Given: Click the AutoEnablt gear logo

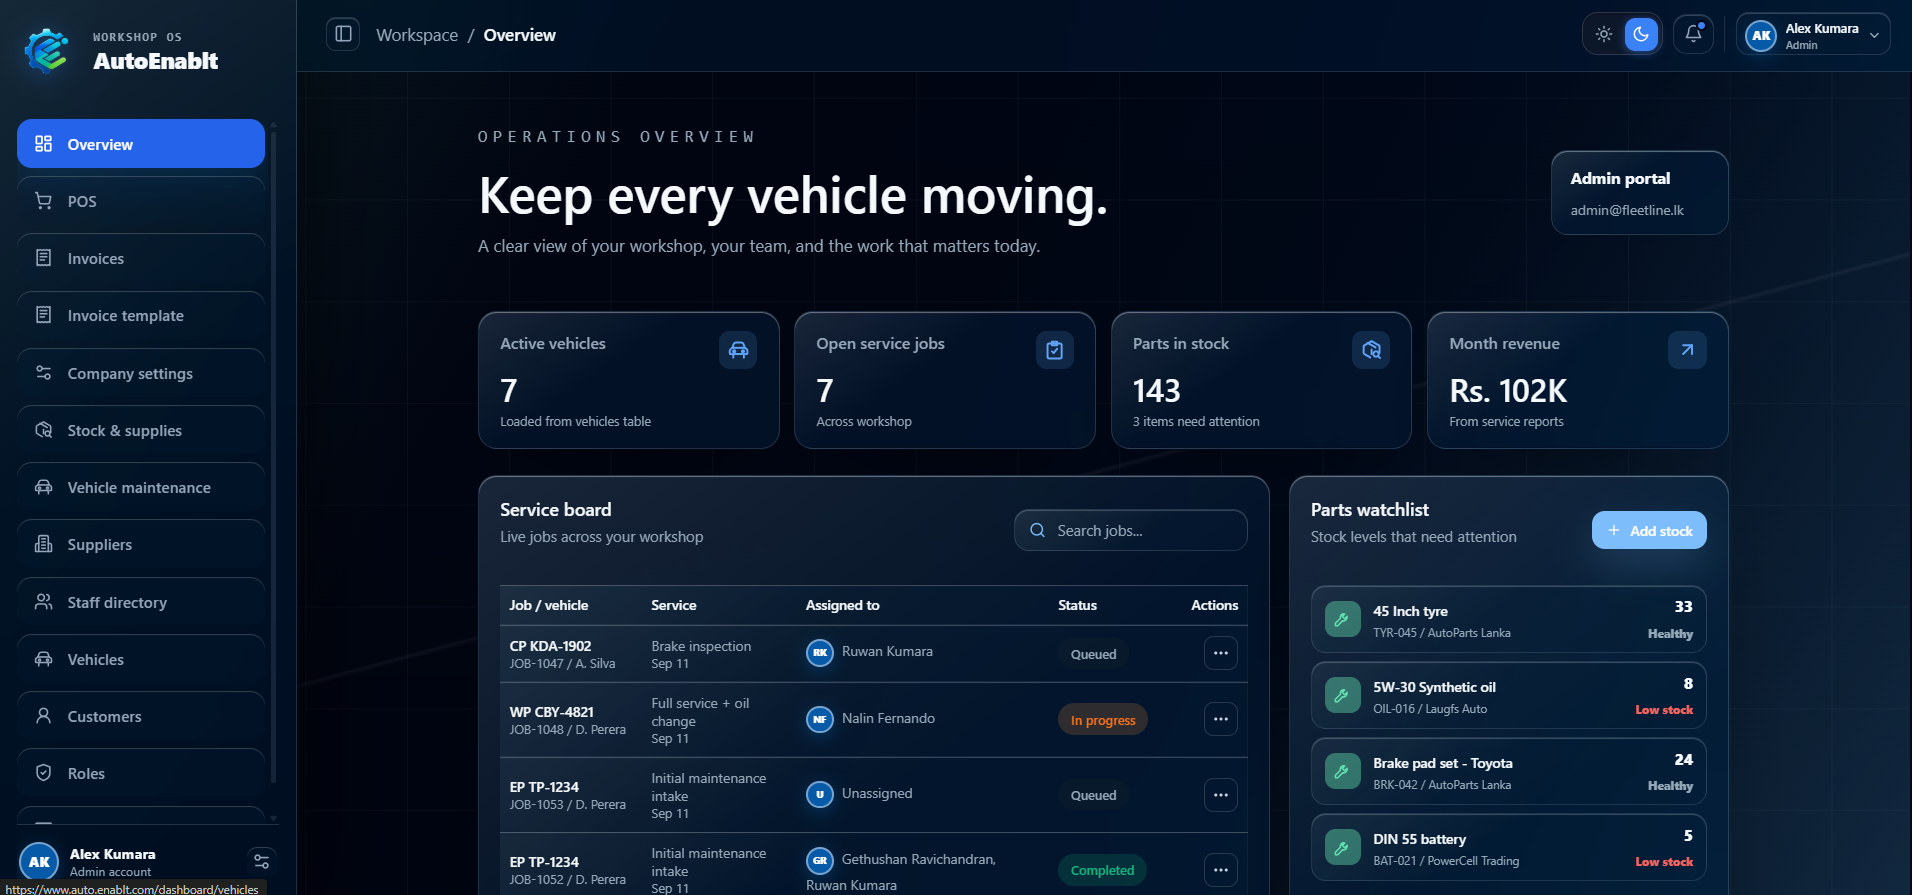Looking at the screenshot, I should [47, 51].
